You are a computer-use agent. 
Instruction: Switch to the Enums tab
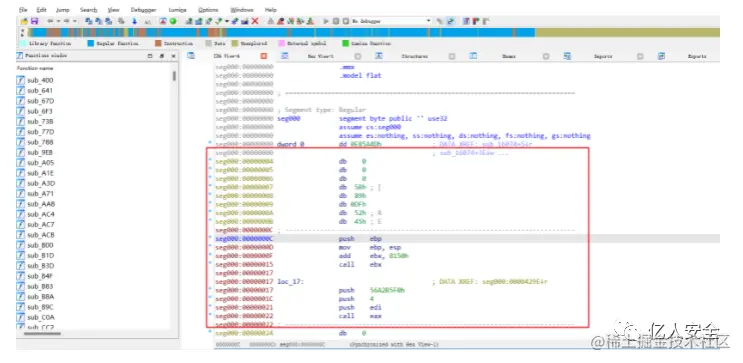509,56
